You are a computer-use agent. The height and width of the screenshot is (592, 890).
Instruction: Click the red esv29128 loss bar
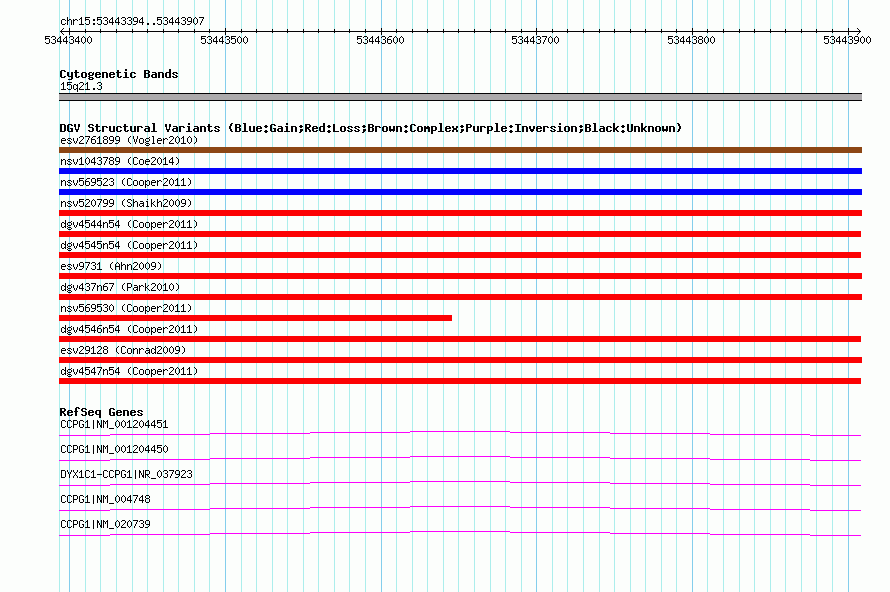tap(460, 360)
